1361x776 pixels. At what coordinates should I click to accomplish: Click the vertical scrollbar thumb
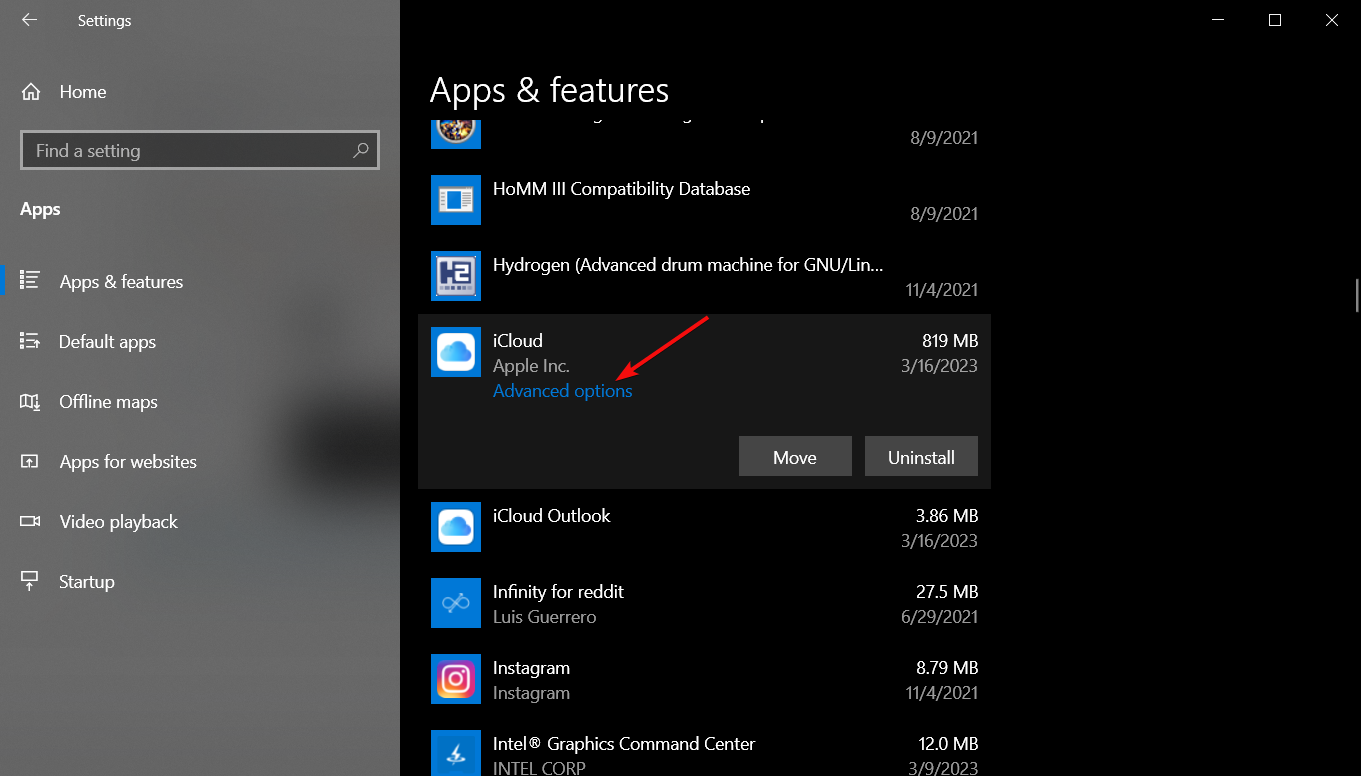coord(1356,296)
